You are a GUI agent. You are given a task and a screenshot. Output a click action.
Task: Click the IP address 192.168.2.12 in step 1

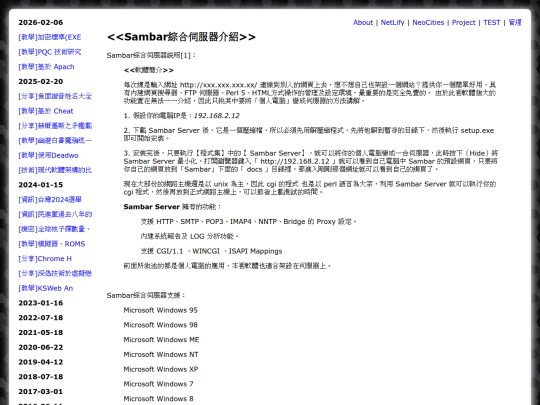[x=217, y=116]
